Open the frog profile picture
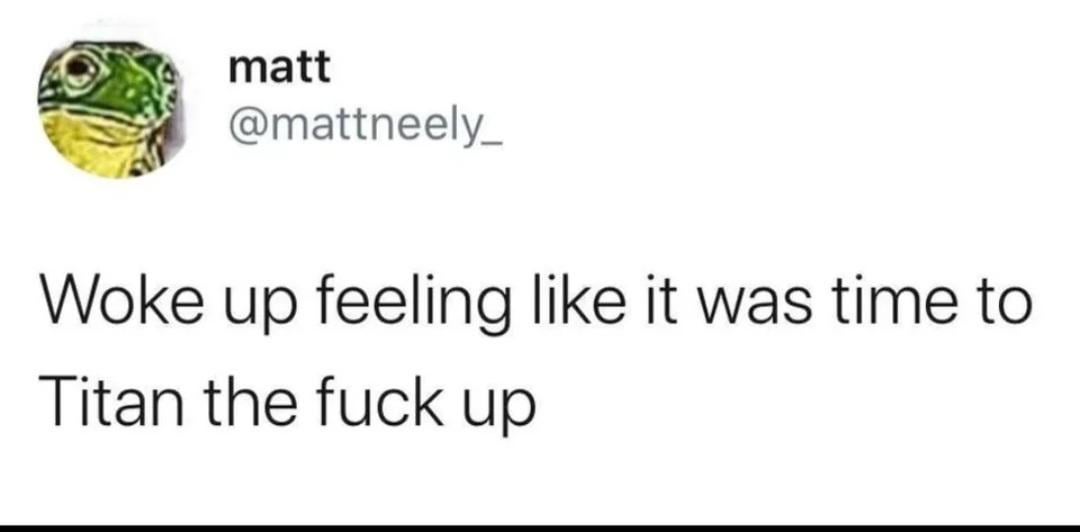Image resolution: width=1080 pixels, height=532 pixels. [112, 110]
